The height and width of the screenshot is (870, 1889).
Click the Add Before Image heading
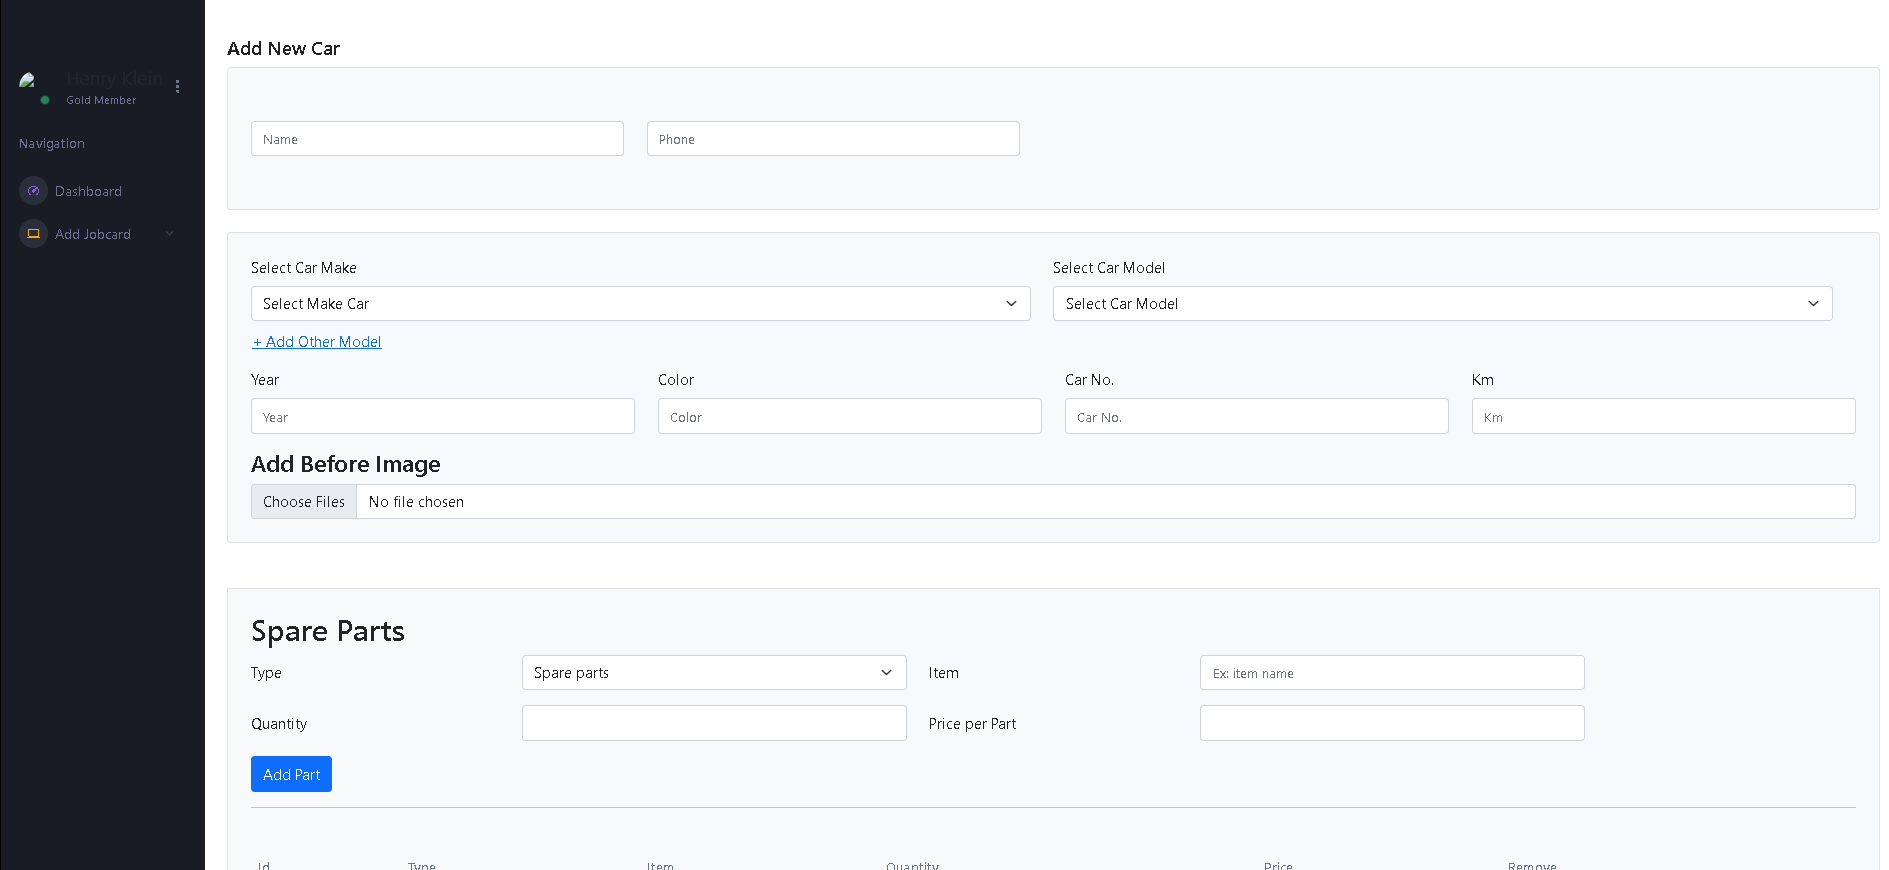[345, 464]
